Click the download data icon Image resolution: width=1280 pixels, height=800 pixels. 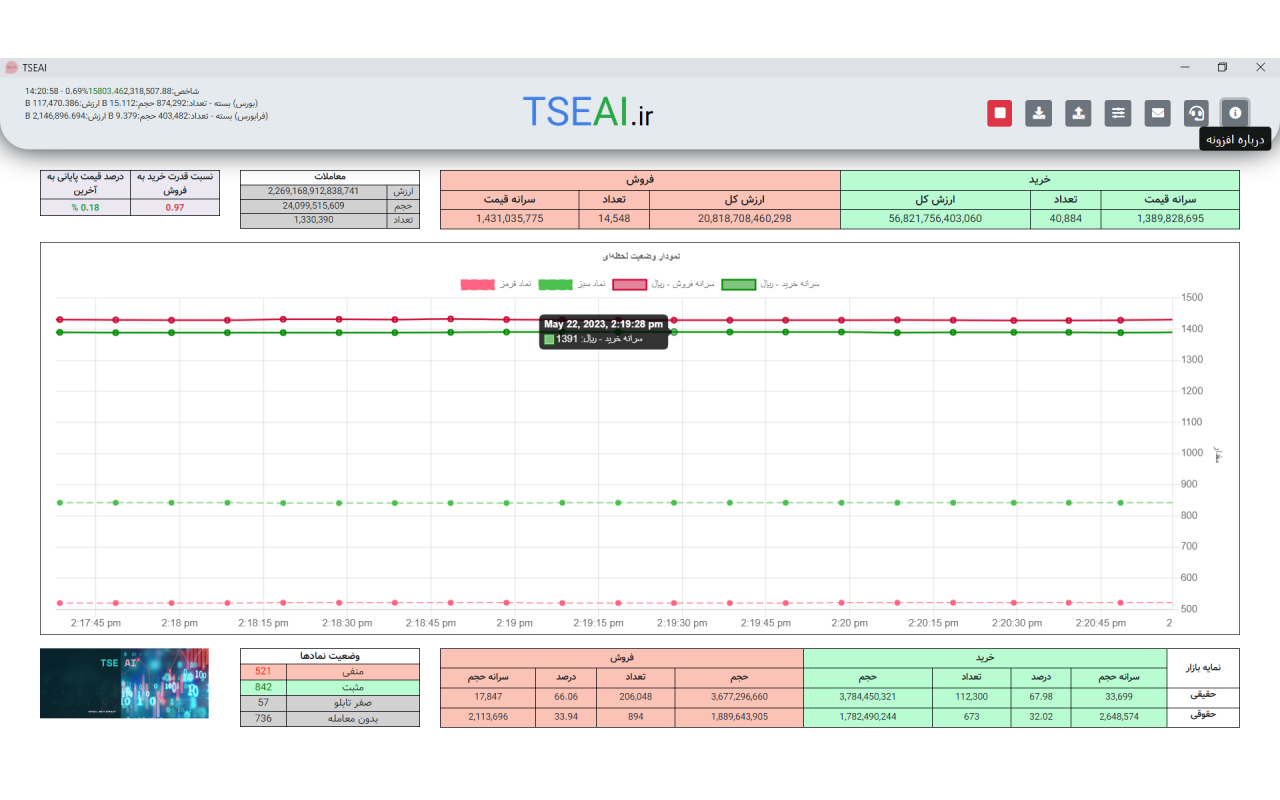coord(1039,113)
